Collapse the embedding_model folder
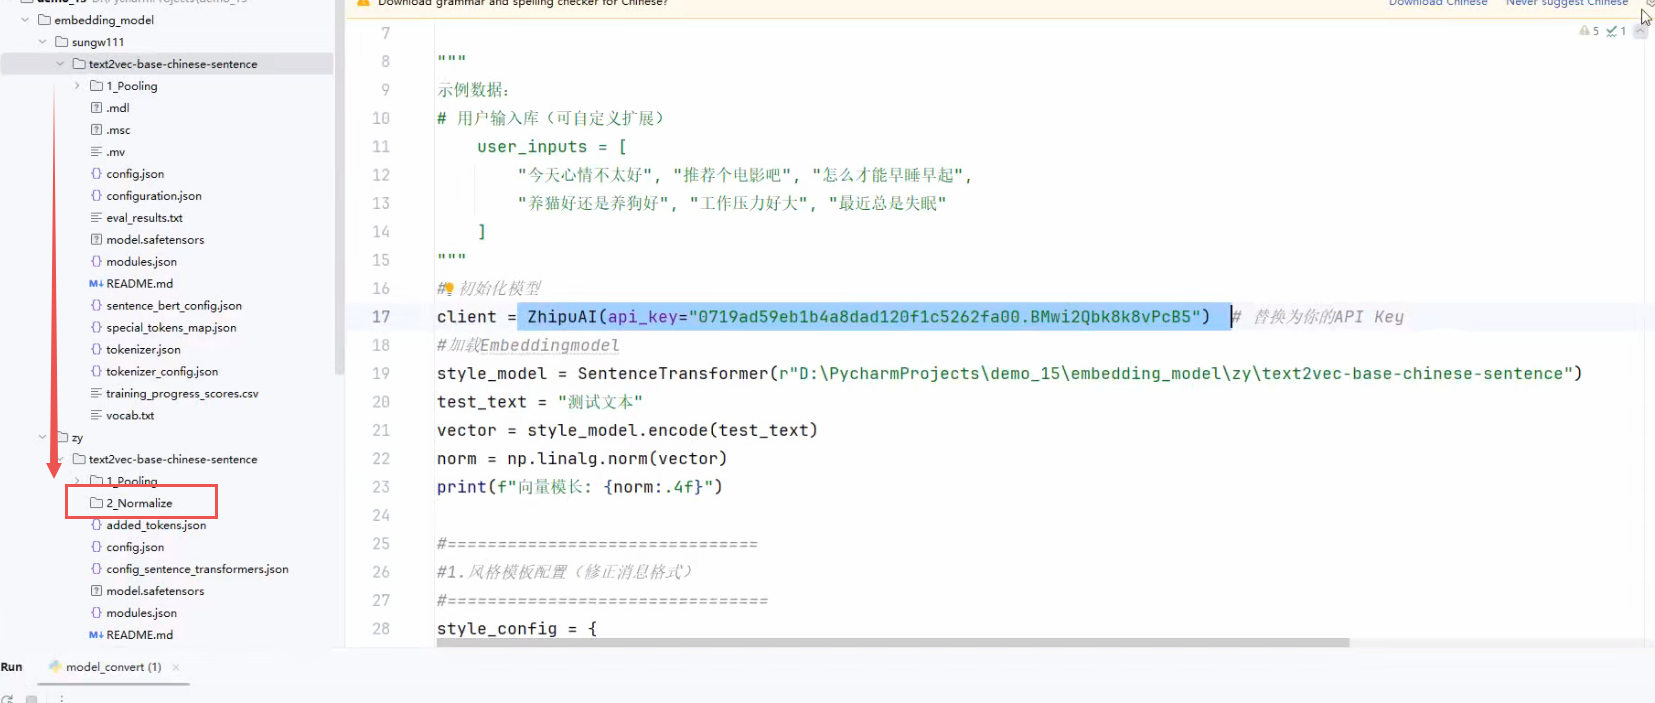Image resolution: width=1655 pixels, height=703 pixels. (25, 20)
